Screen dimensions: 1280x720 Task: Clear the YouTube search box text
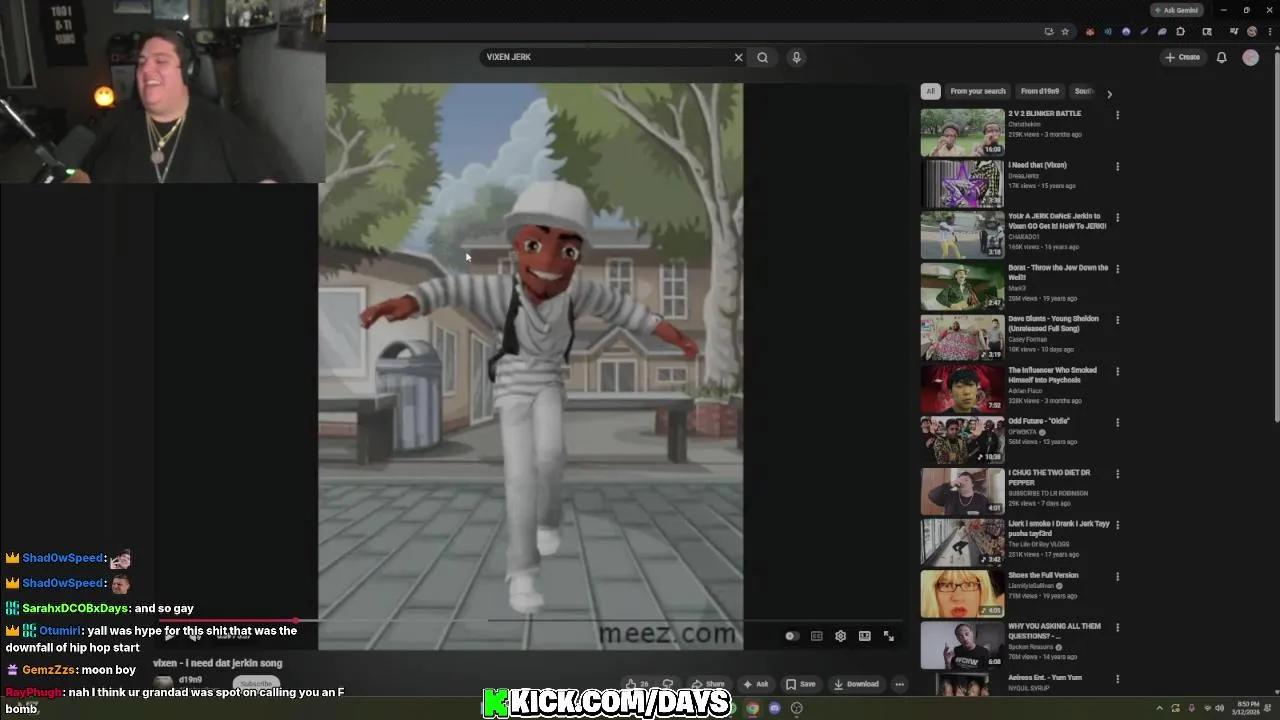pyautogui.click(x=739, y=57)
